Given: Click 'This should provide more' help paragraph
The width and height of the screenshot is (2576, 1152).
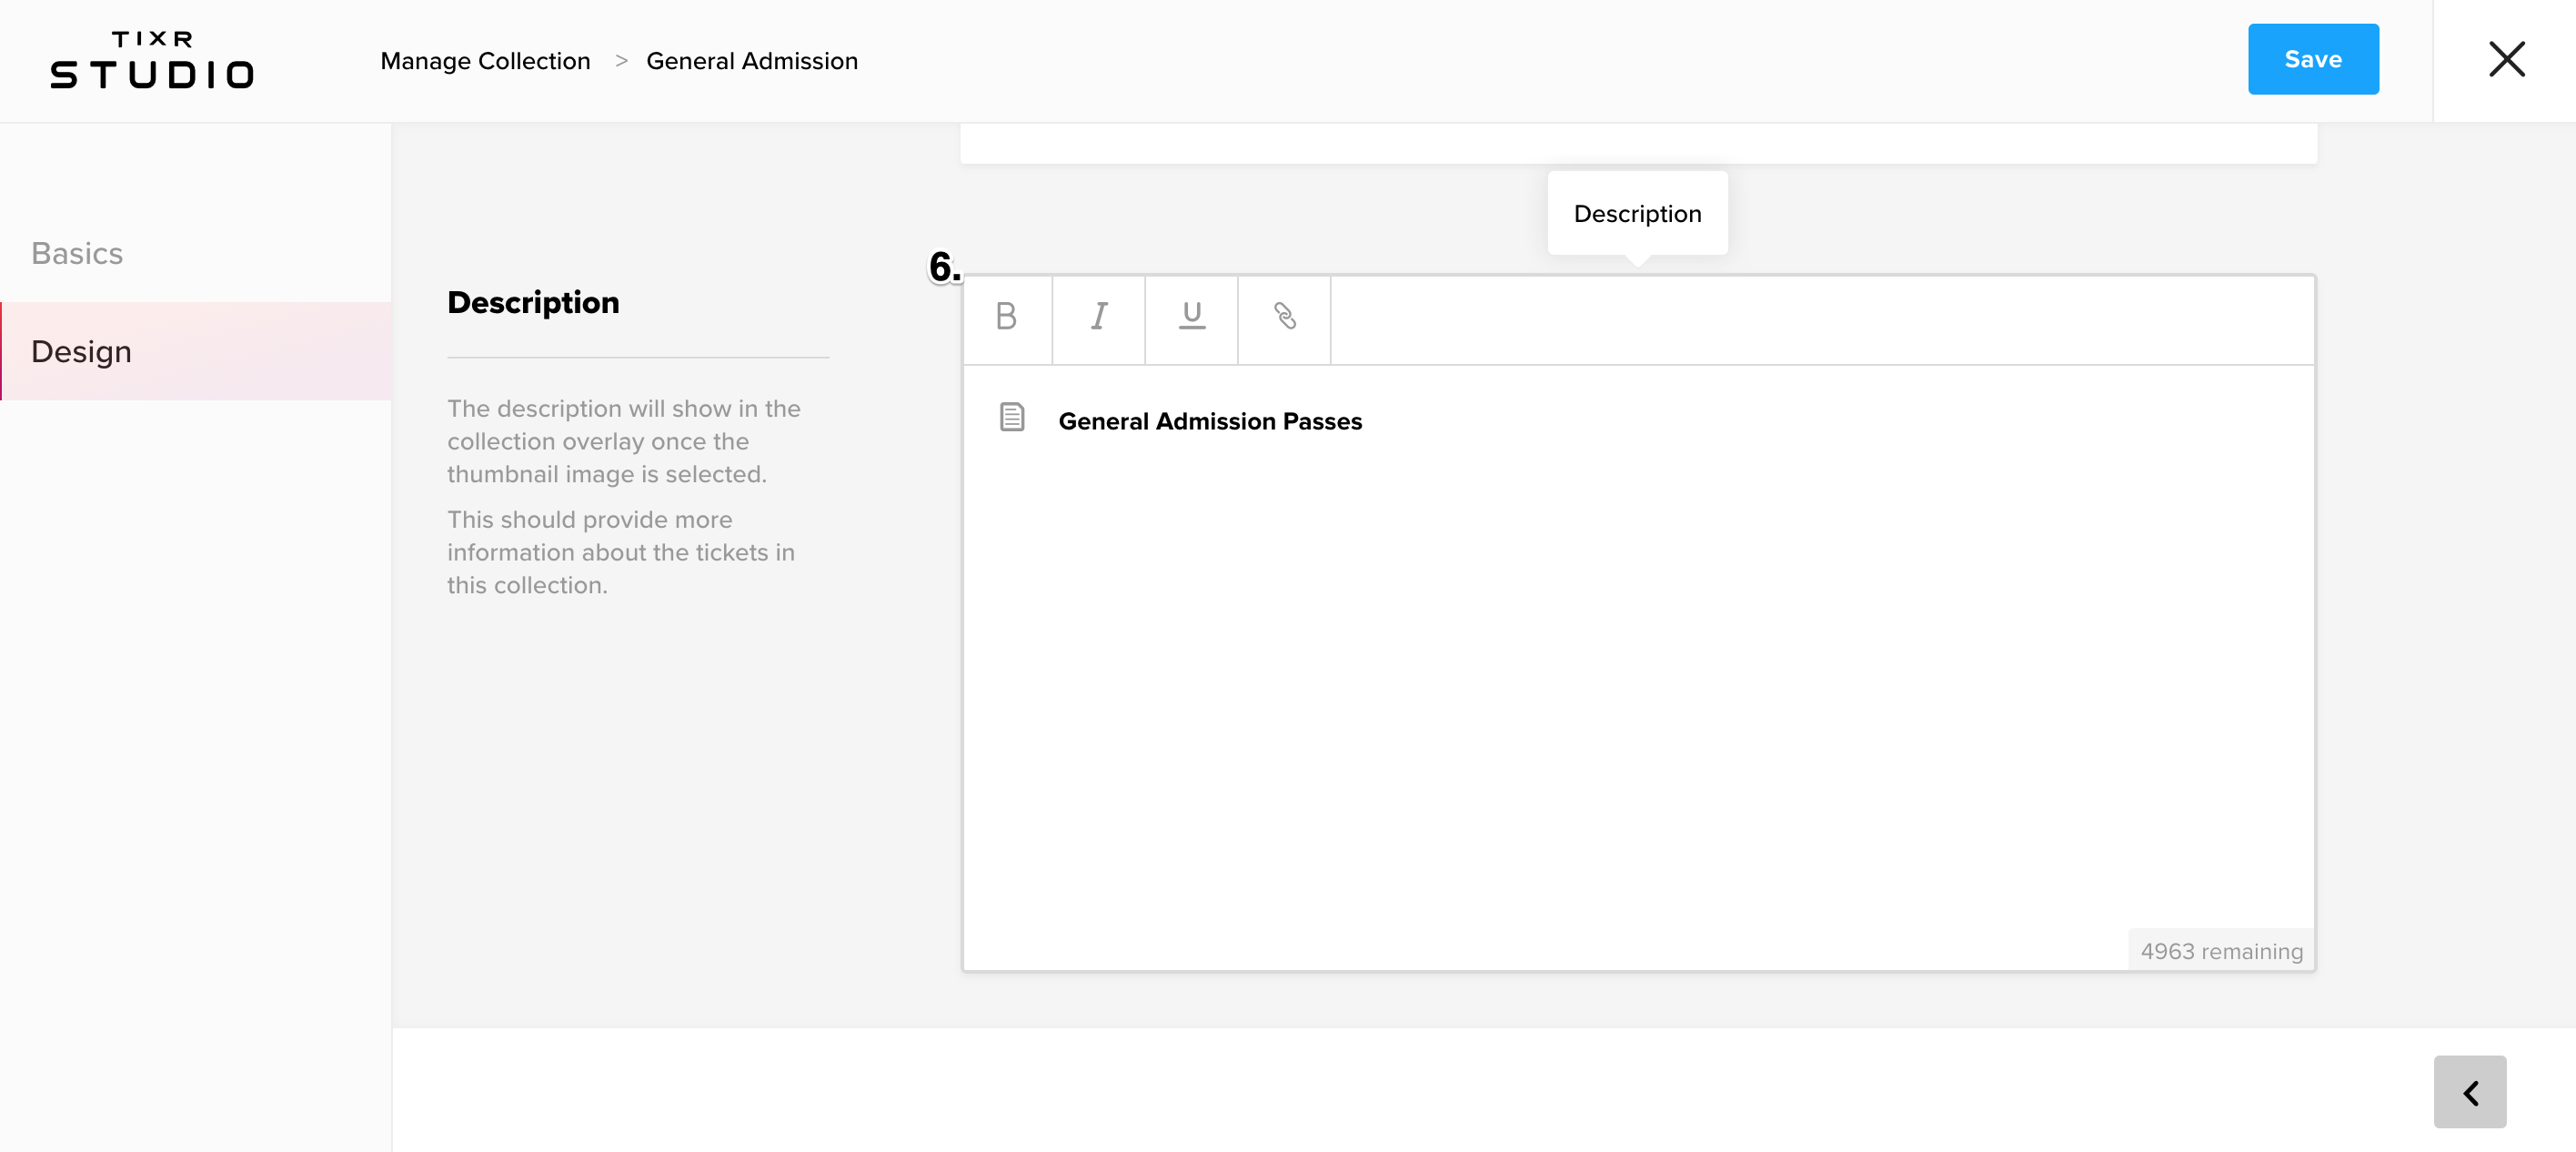Looking at the screenshot, I should click(x=620, y=552).
